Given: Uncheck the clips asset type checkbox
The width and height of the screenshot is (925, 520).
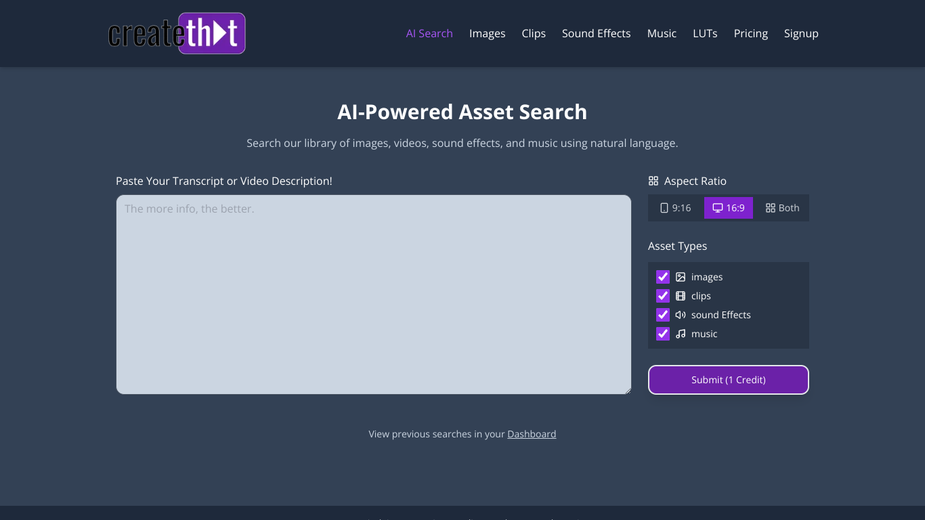Looking at the screenshot, I should tap(662, 296).
